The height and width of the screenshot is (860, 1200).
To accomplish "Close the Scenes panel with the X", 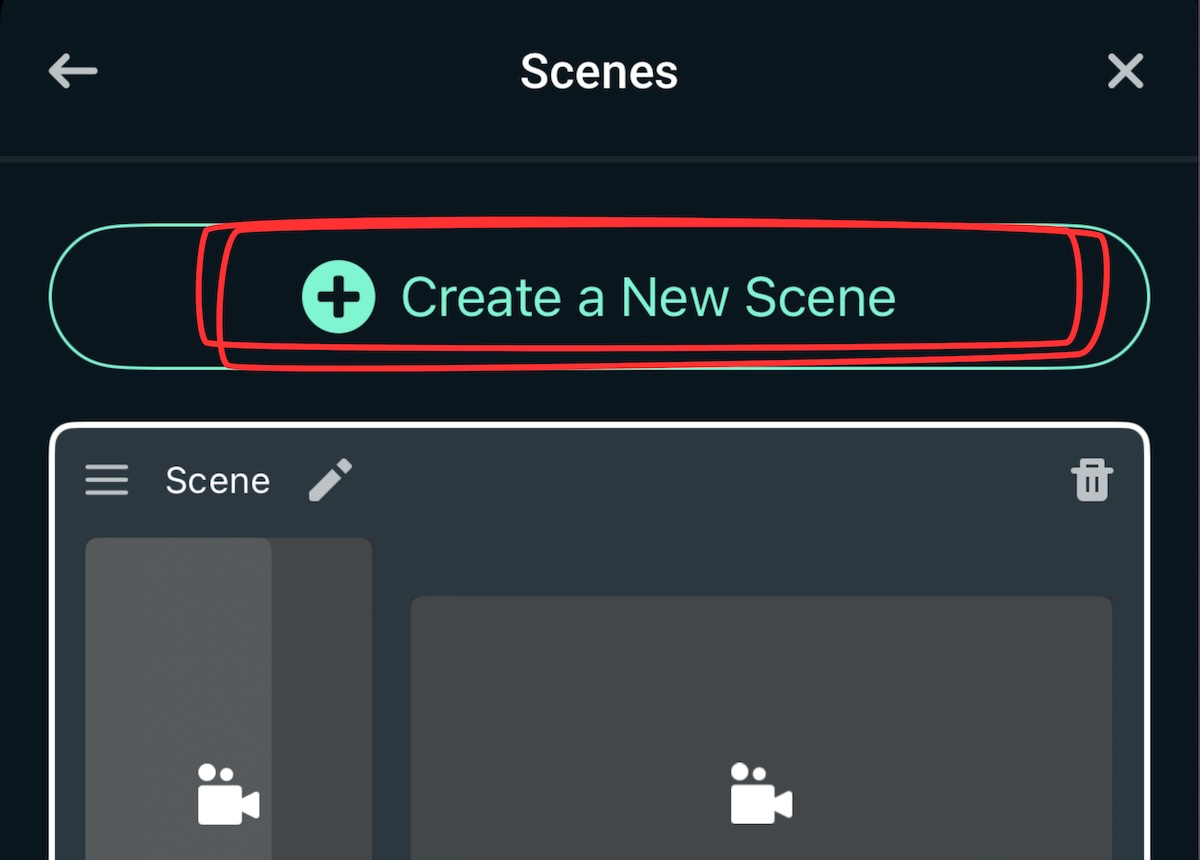I will pos(1126,71).
